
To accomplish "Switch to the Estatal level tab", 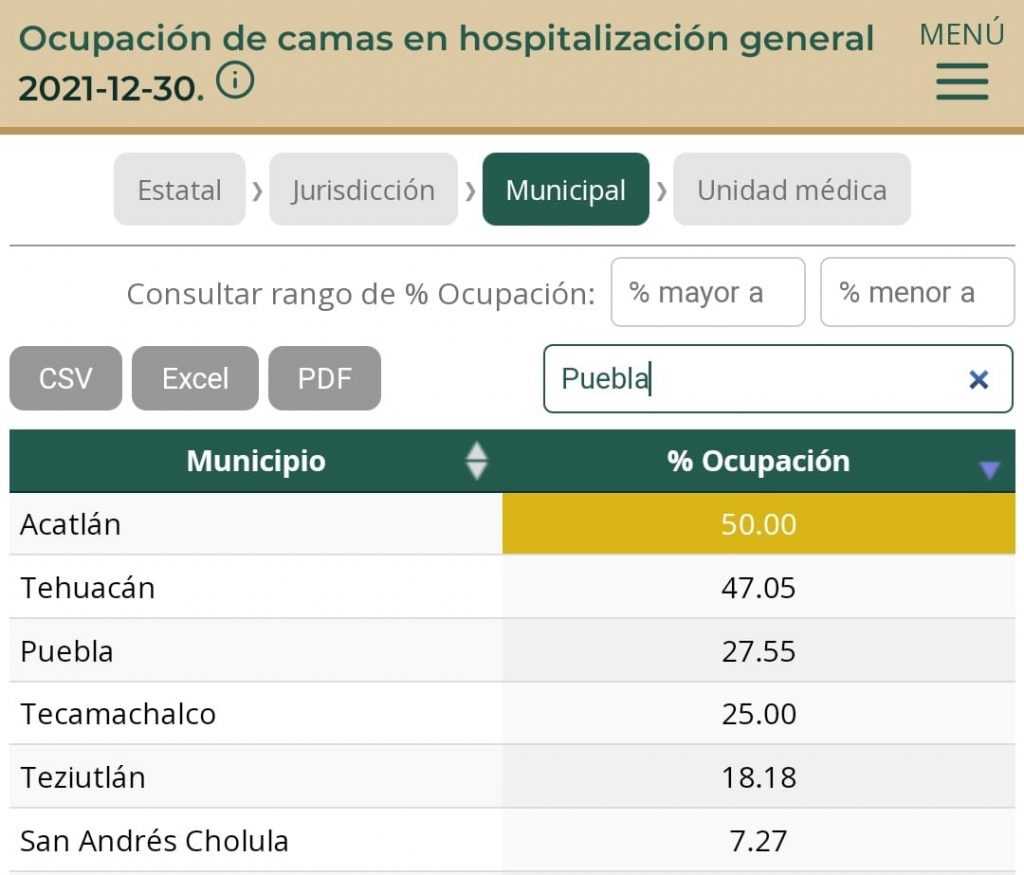I will [179, 189].
